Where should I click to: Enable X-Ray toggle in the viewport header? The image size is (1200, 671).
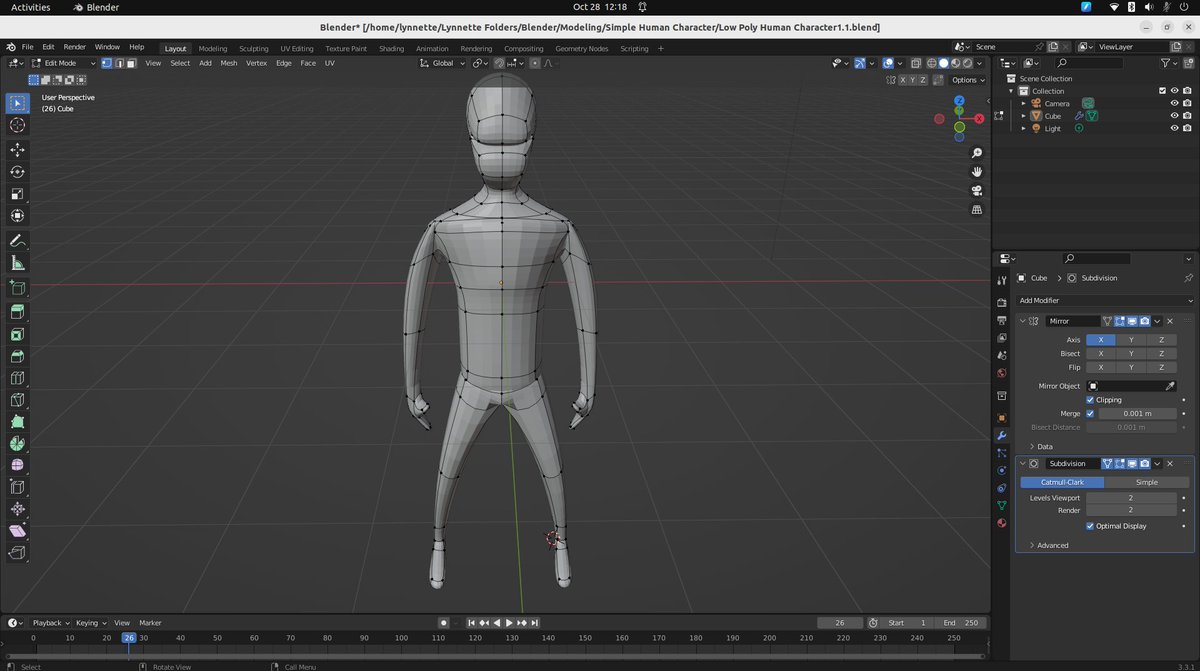pos(916,63)
